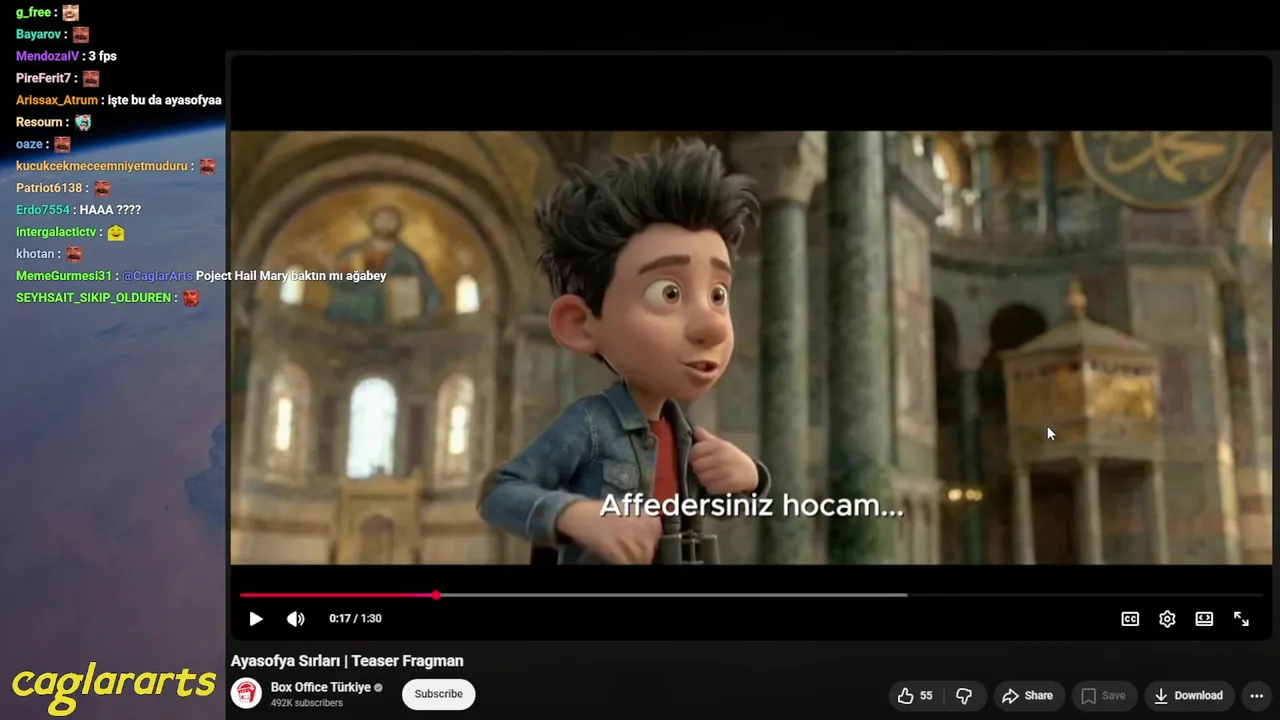
Task: Play the paused video
Action: point(256,619)
